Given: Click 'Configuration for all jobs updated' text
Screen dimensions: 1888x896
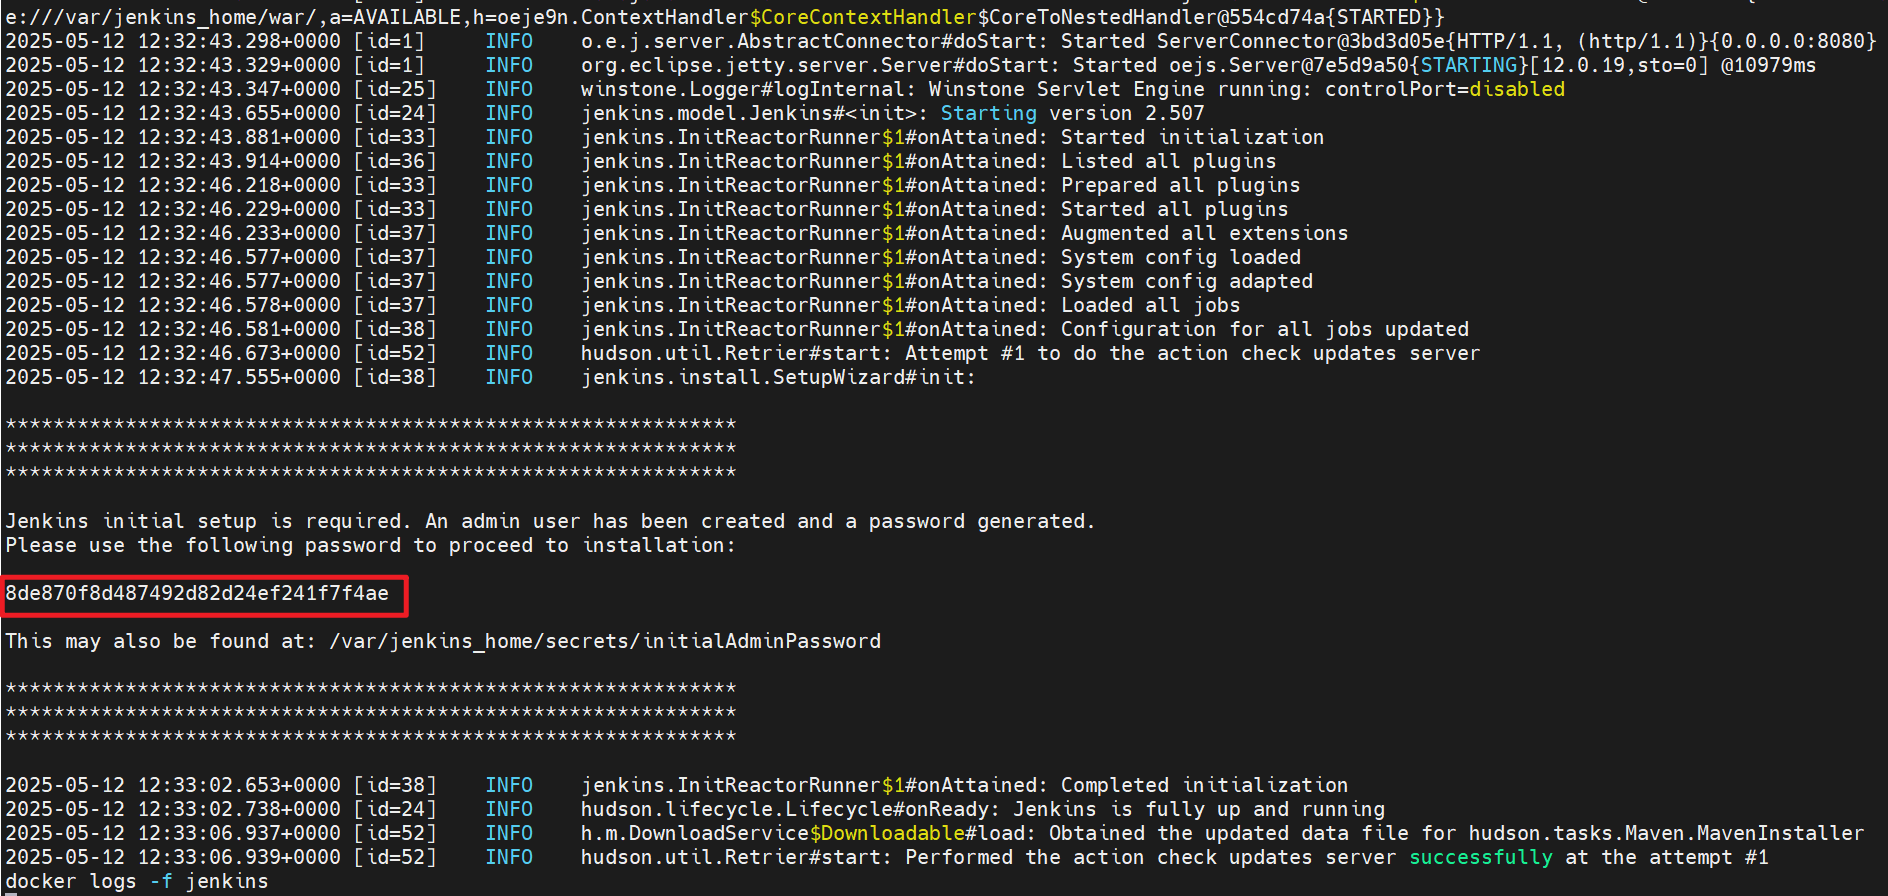Looking at the screenshot, I should click(1264, 330).
